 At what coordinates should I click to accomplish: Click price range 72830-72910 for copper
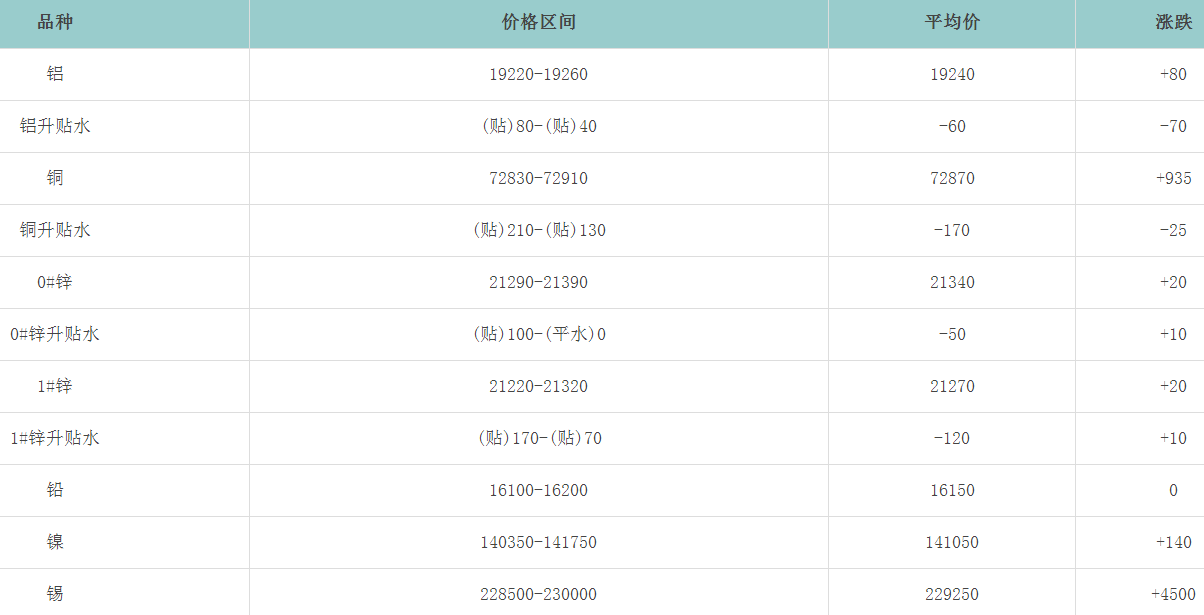(538, 178)
